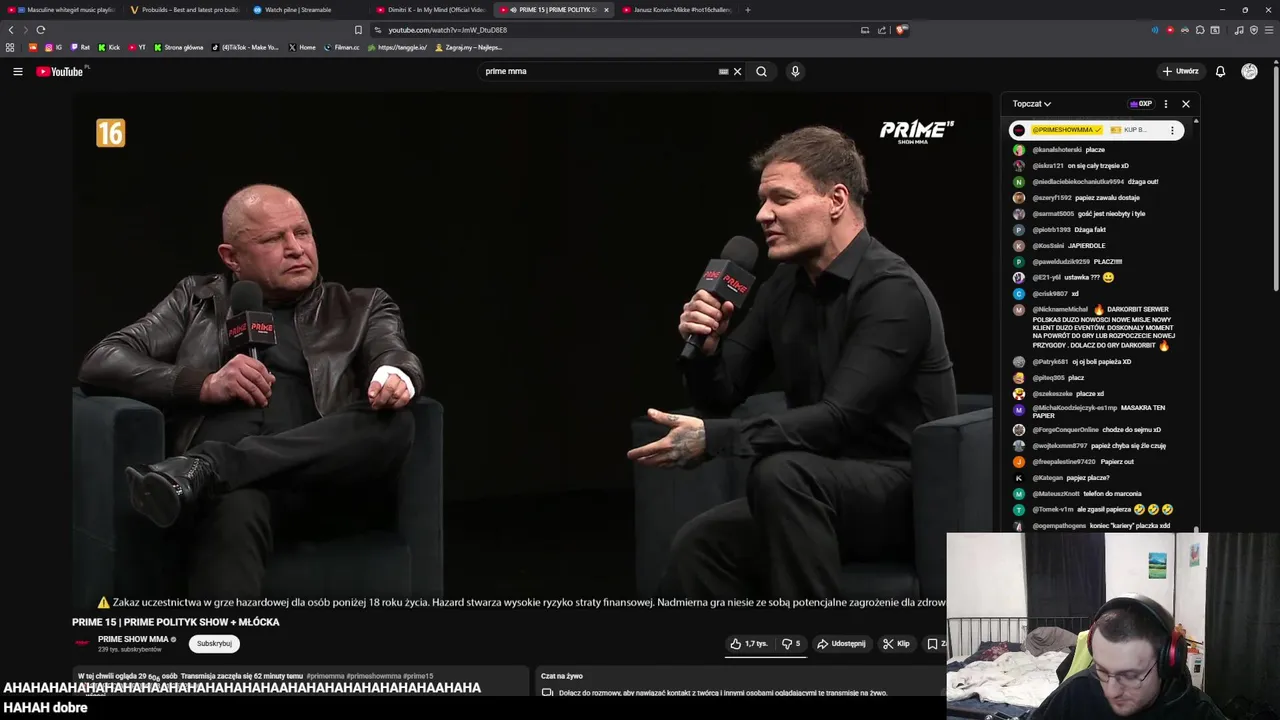Image resolution: width=1280 pixels, height=720 pixels.
Task: Like the video (1,7 tys.)
Action: (x=749, y=644)
